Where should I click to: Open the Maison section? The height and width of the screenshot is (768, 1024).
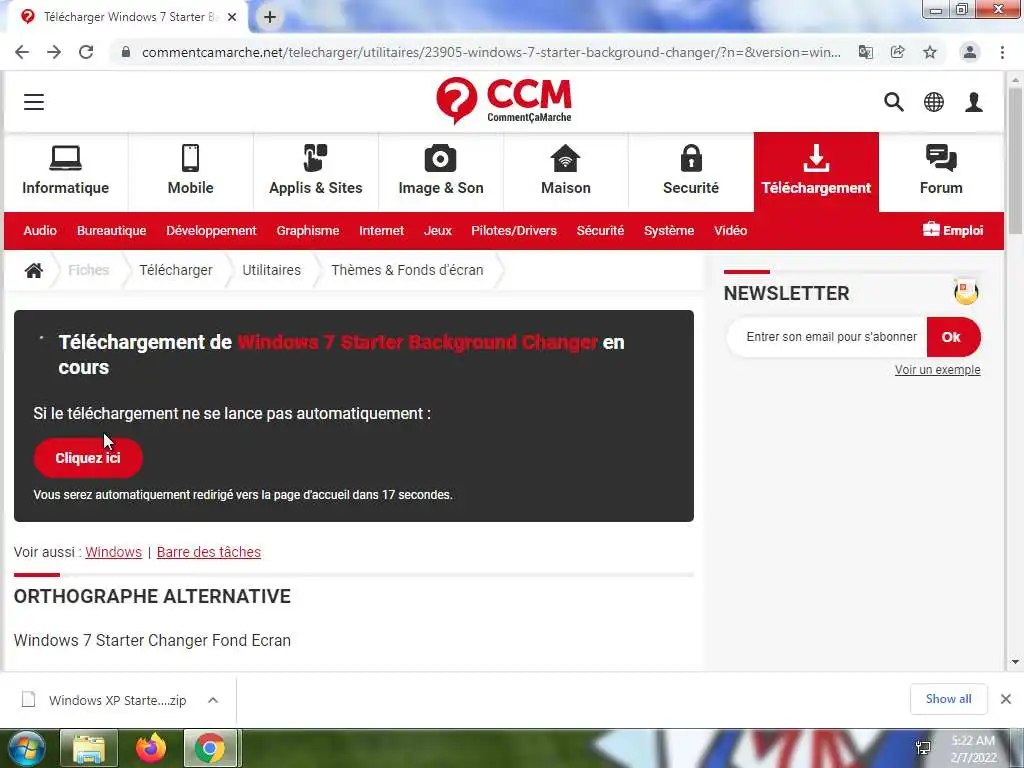click(x=566, y=172)
